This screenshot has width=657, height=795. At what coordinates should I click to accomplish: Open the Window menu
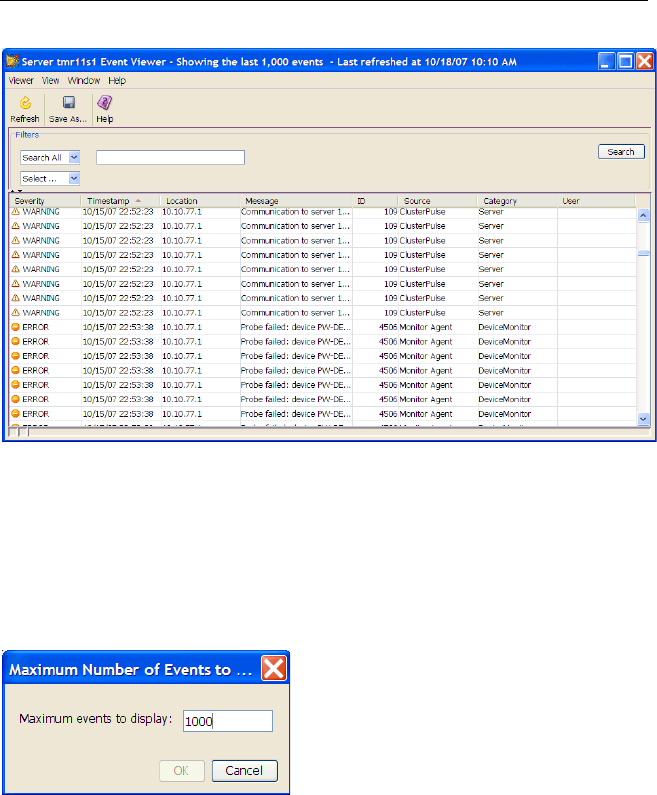[x=84, y=80]
